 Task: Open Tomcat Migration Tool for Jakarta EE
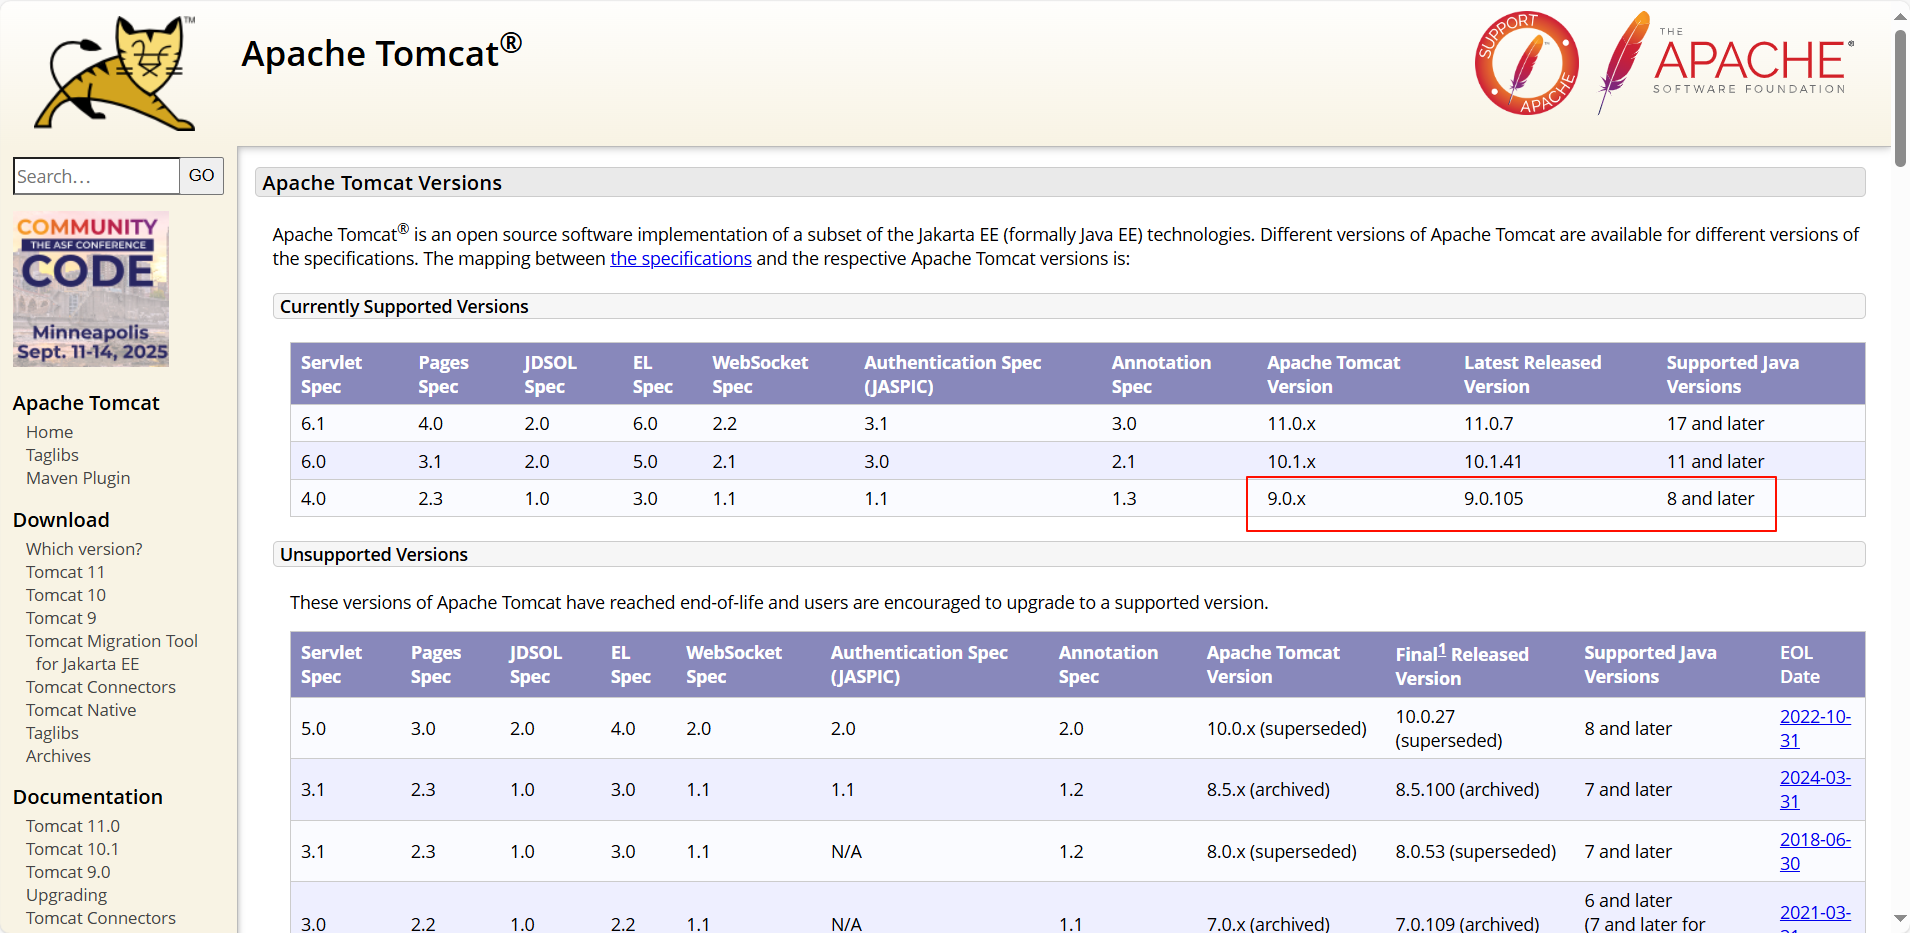pyautogui.click(x=112, y=652)
